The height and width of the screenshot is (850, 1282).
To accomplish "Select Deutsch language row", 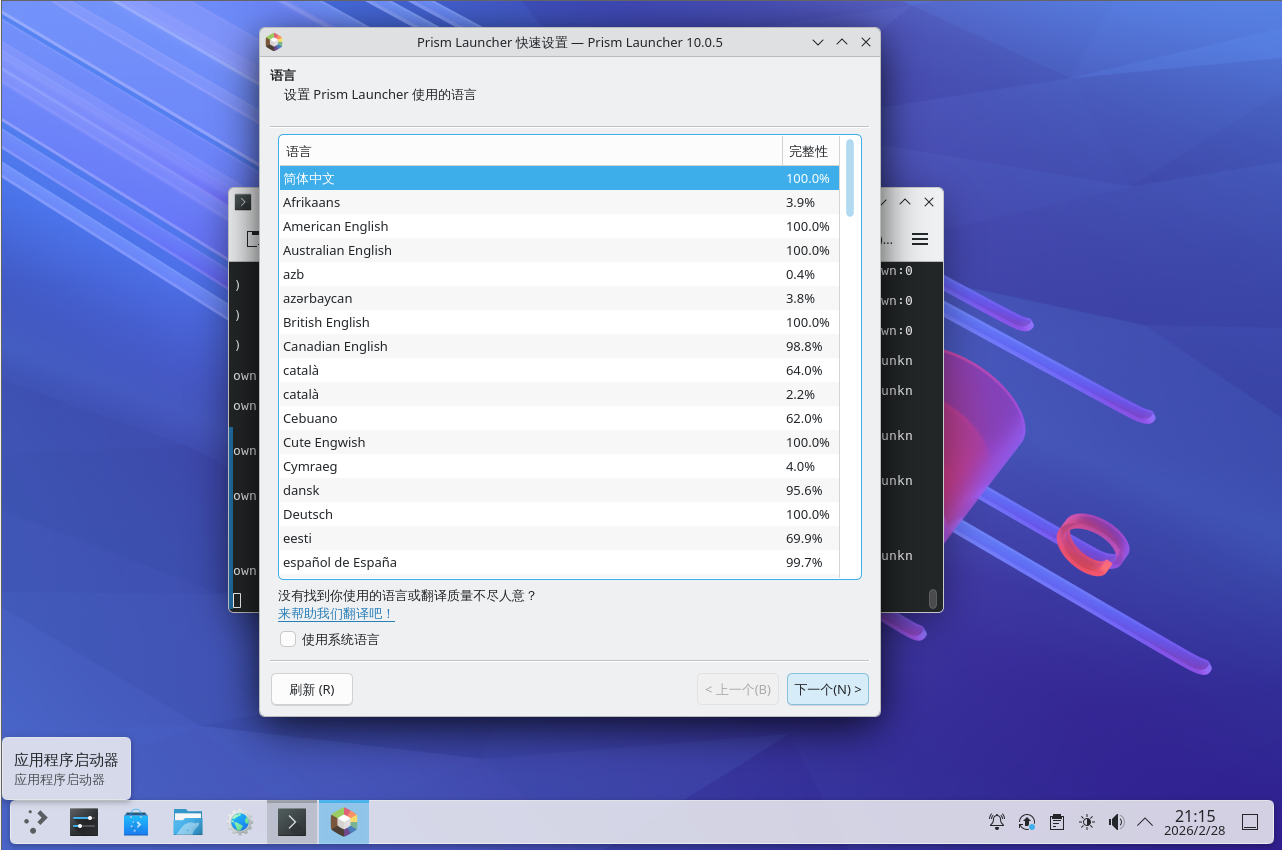I will click(x=559, y=514).
